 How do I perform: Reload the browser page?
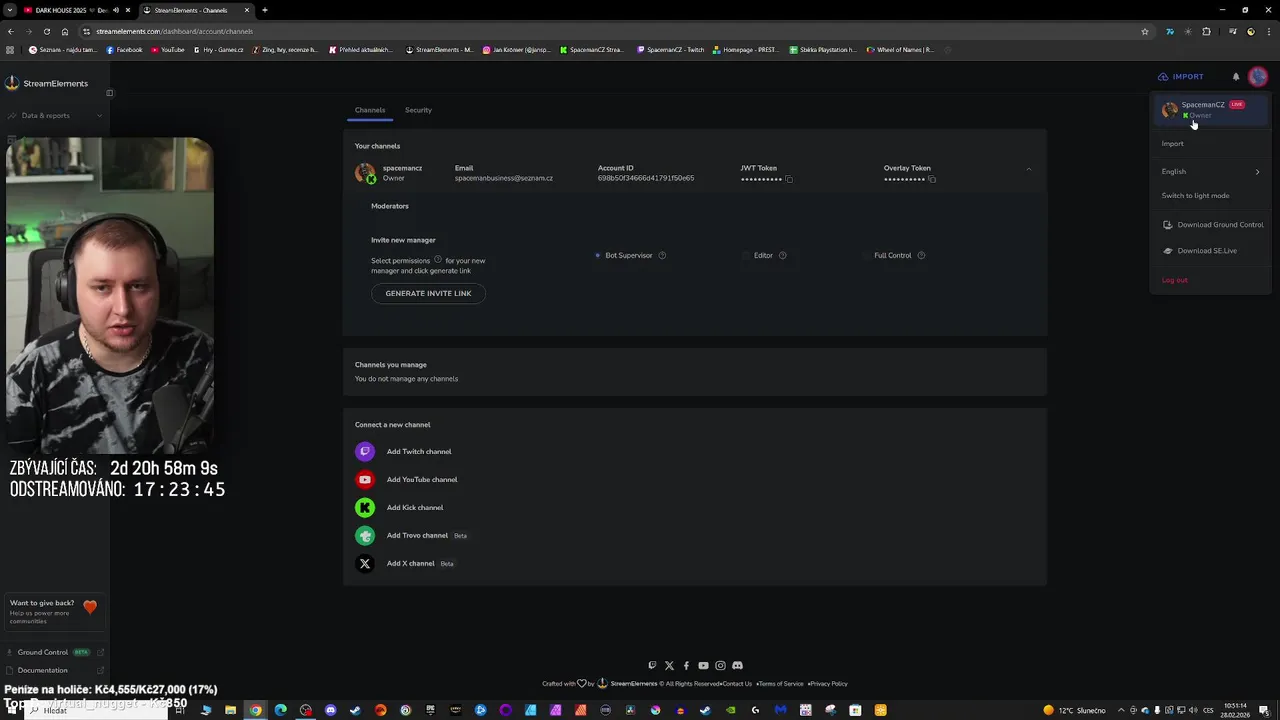(46, 31)
